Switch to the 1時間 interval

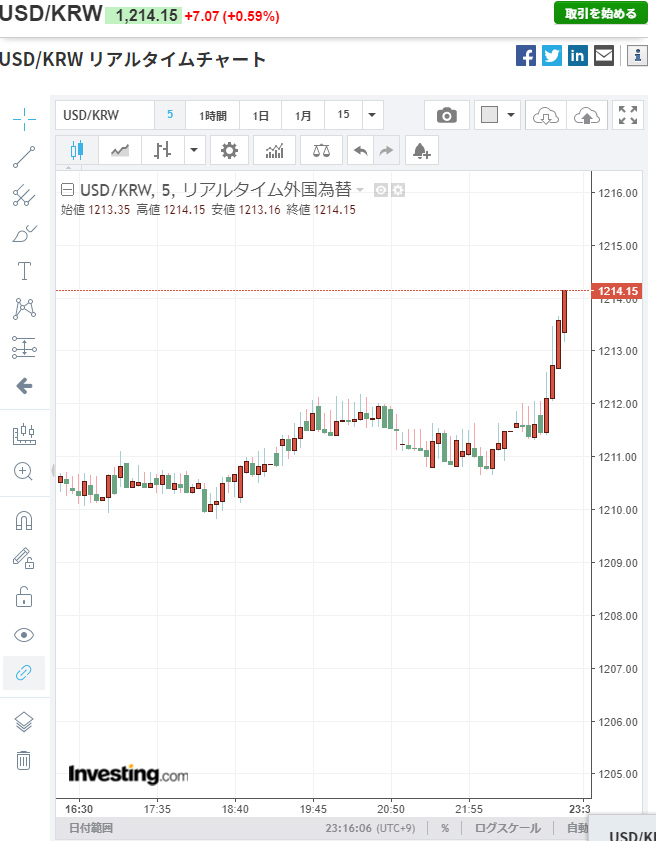coord(212,115)
